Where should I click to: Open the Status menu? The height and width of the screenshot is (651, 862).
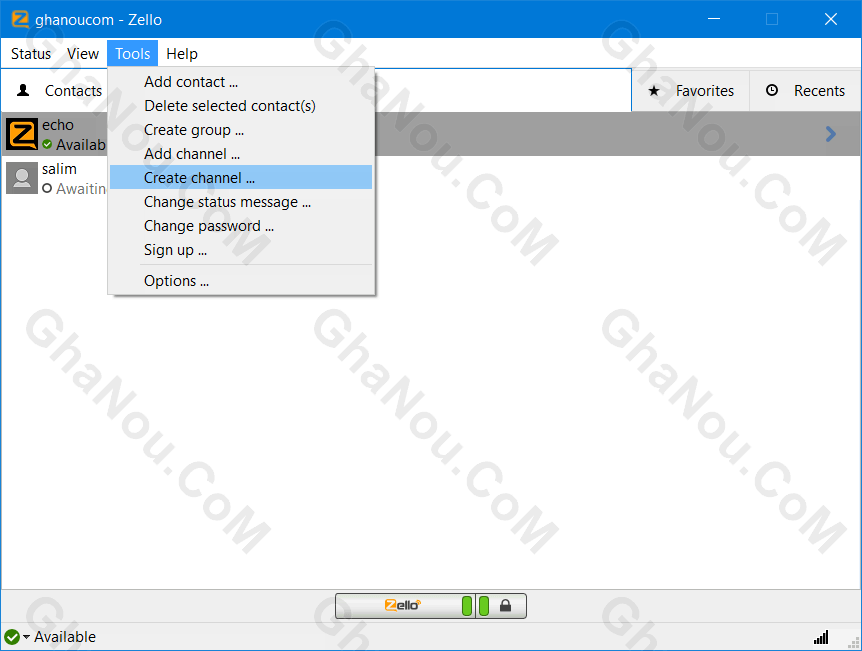(31, 54)
